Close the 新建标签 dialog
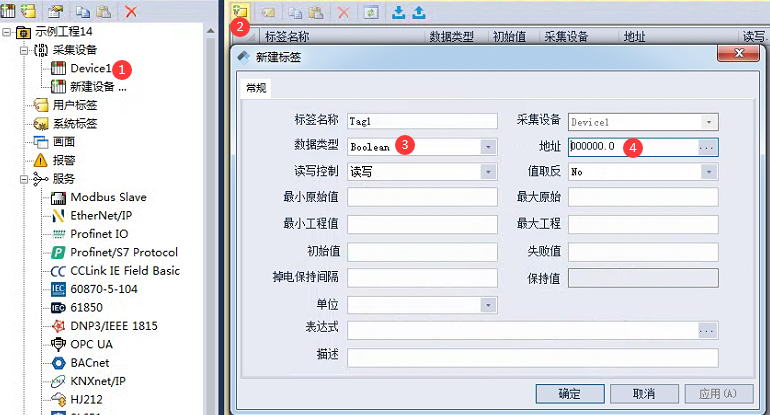Image resolution: width=770 pixels, height=415 pixels. [739, 53]
